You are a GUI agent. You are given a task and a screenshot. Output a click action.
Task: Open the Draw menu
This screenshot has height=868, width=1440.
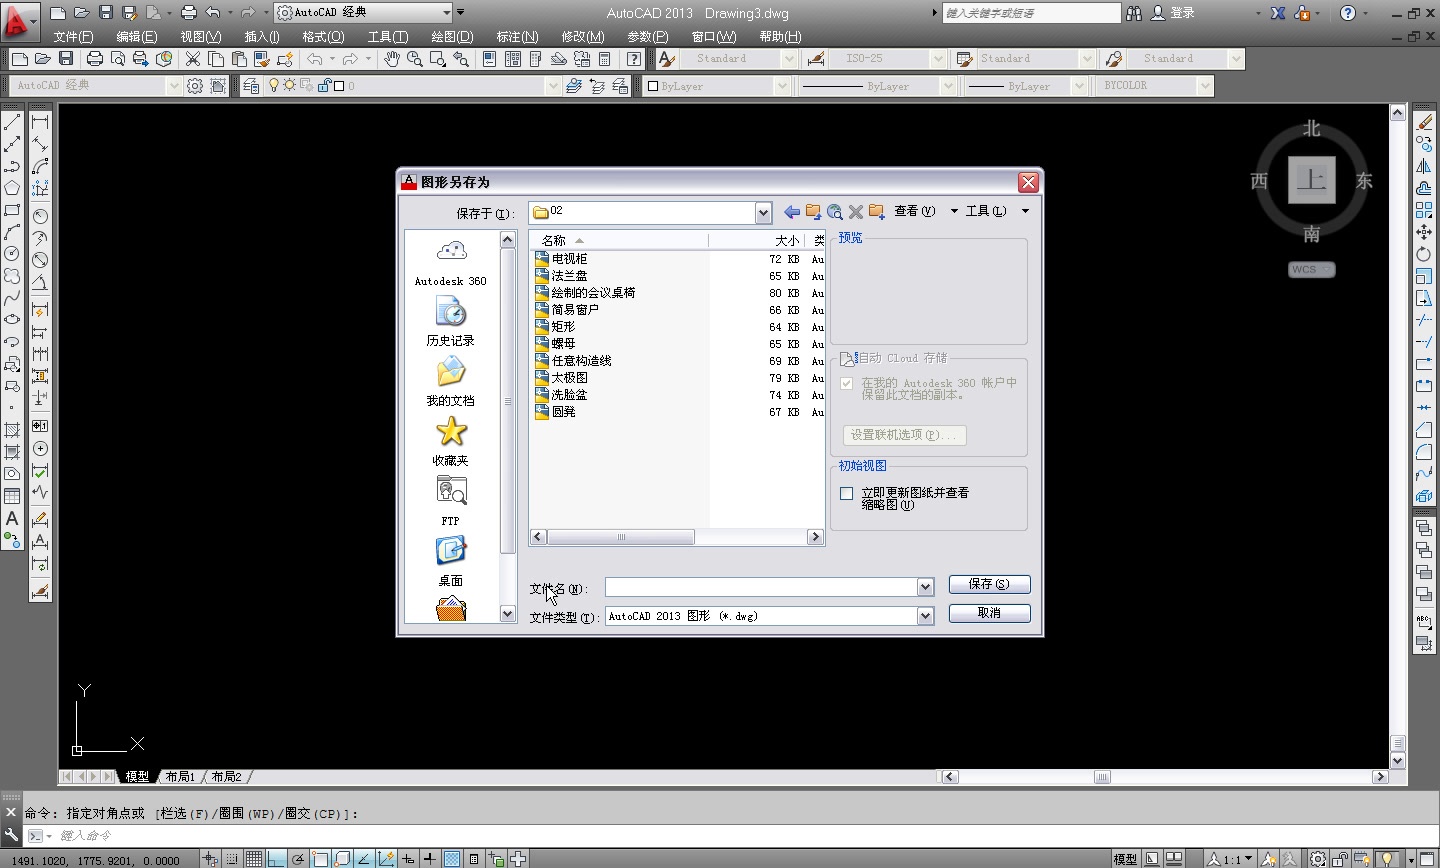(x=452, y=36)
